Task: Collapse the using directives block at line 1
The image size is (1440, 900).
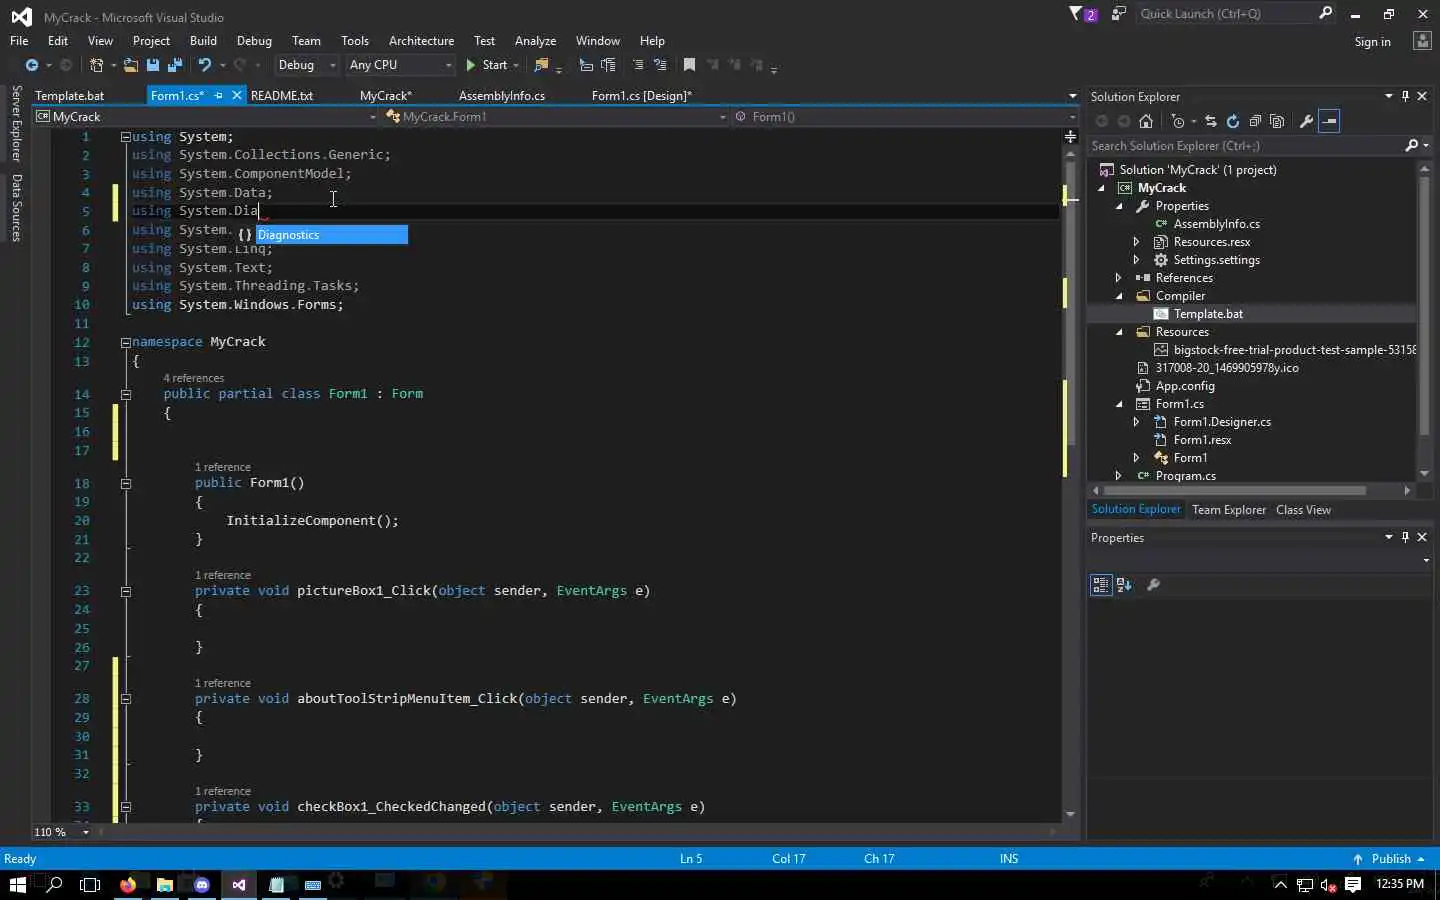Action: click(126, 137)
